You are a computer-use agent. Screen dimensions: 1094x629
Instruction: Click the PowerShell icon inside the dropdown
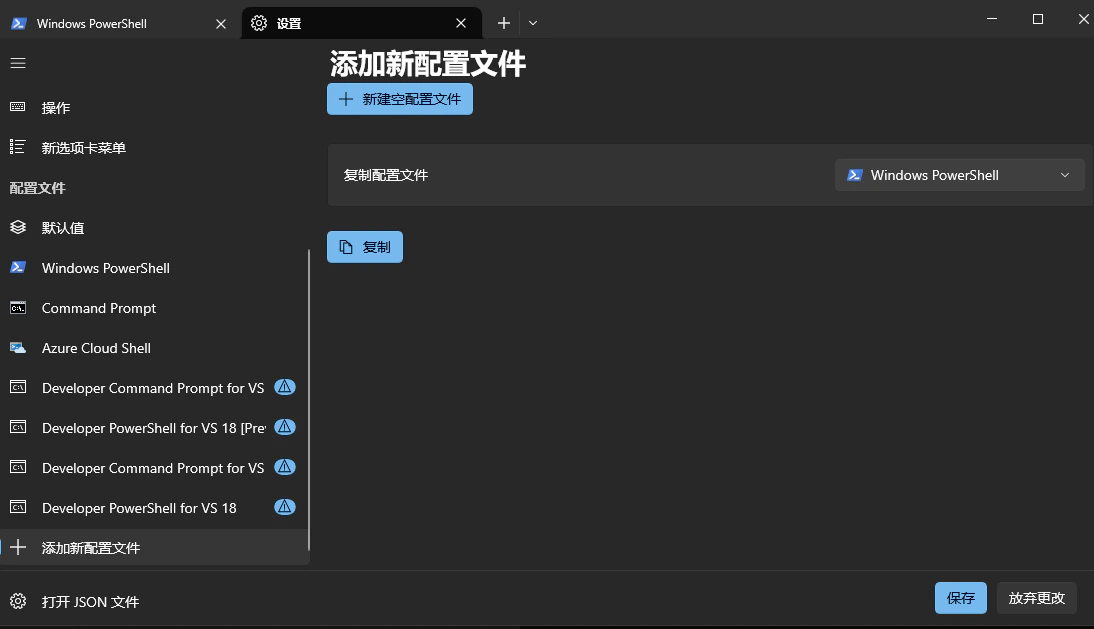click(x=855, y=175)
